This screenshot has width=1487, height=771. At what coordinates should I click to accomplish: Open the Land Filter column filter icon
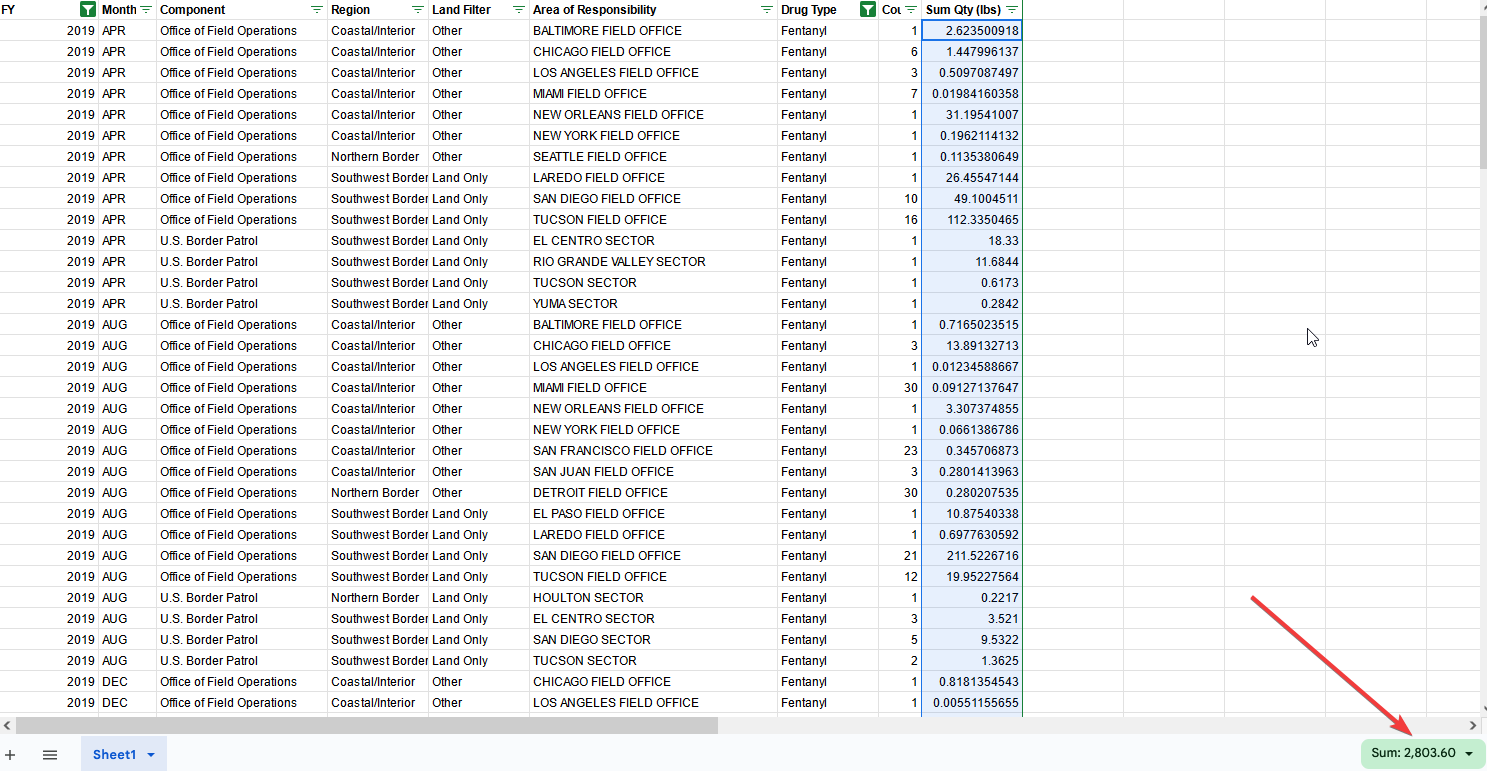pyautogui.click(x=519, y=9)
